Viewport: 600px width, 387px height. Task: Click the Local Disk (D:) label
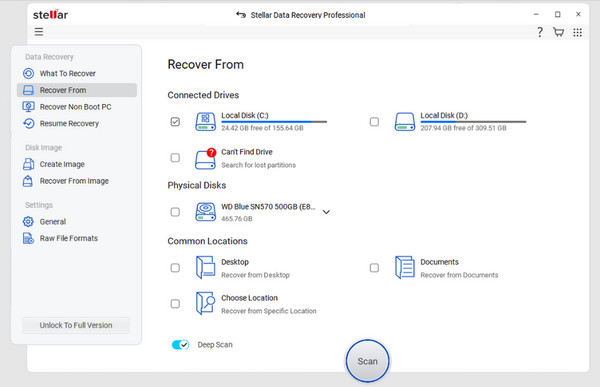point(444,115)
